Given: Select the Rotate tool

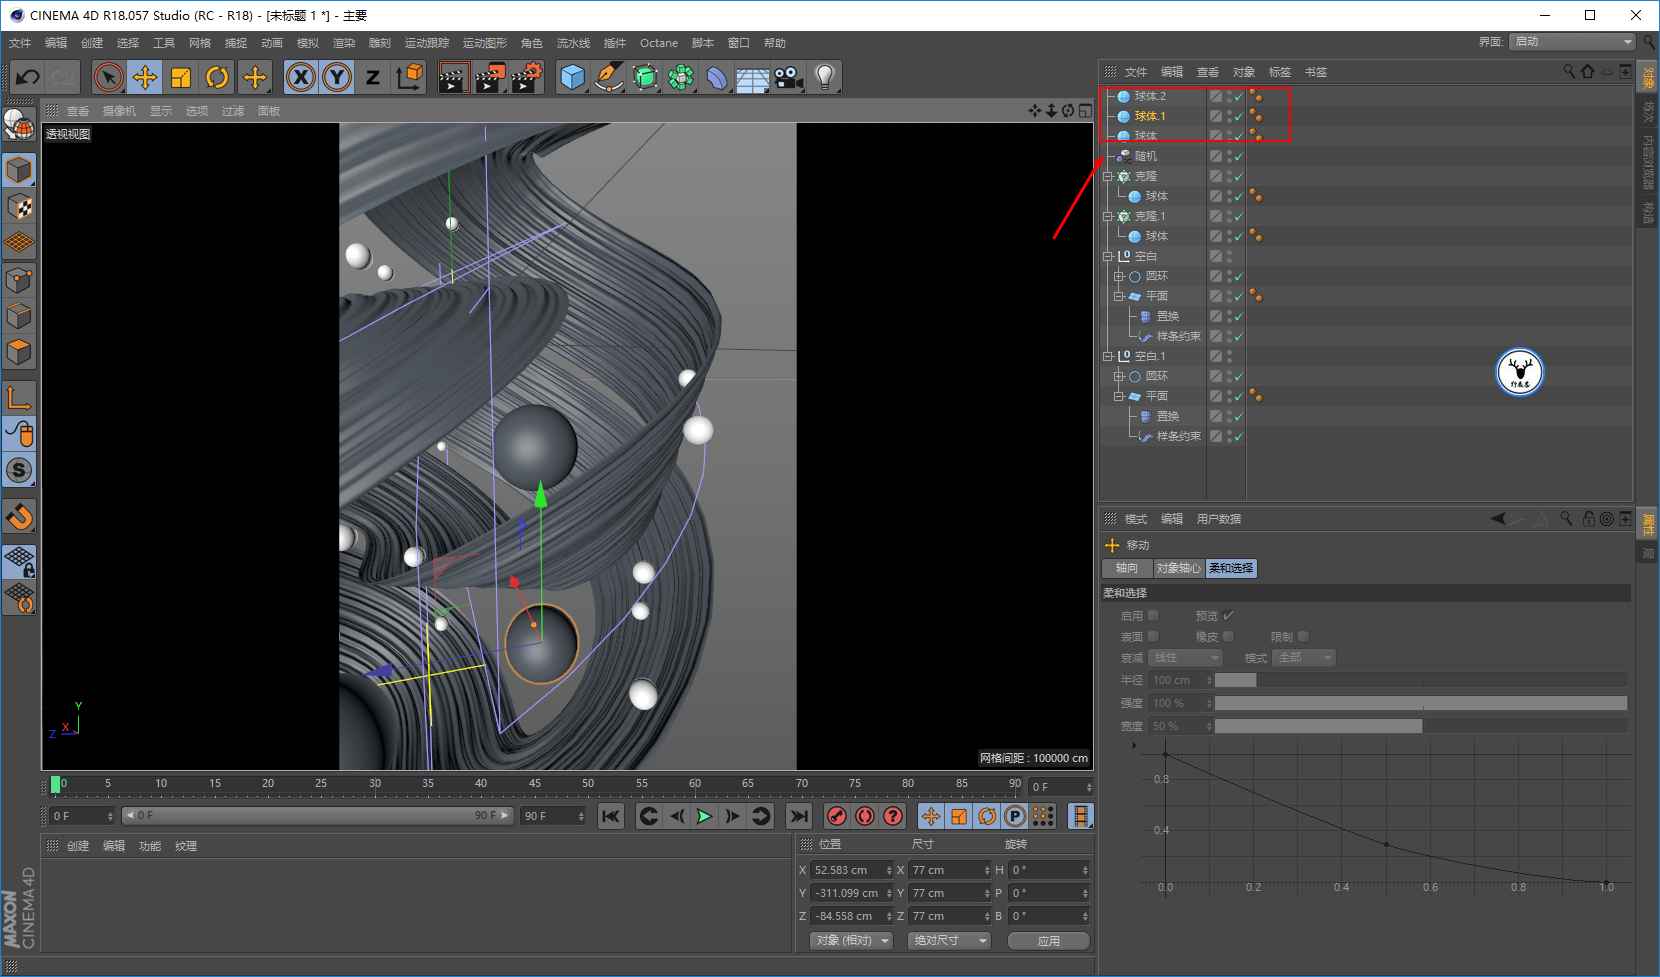Looking at the screenshot, I should coord(217,77).
